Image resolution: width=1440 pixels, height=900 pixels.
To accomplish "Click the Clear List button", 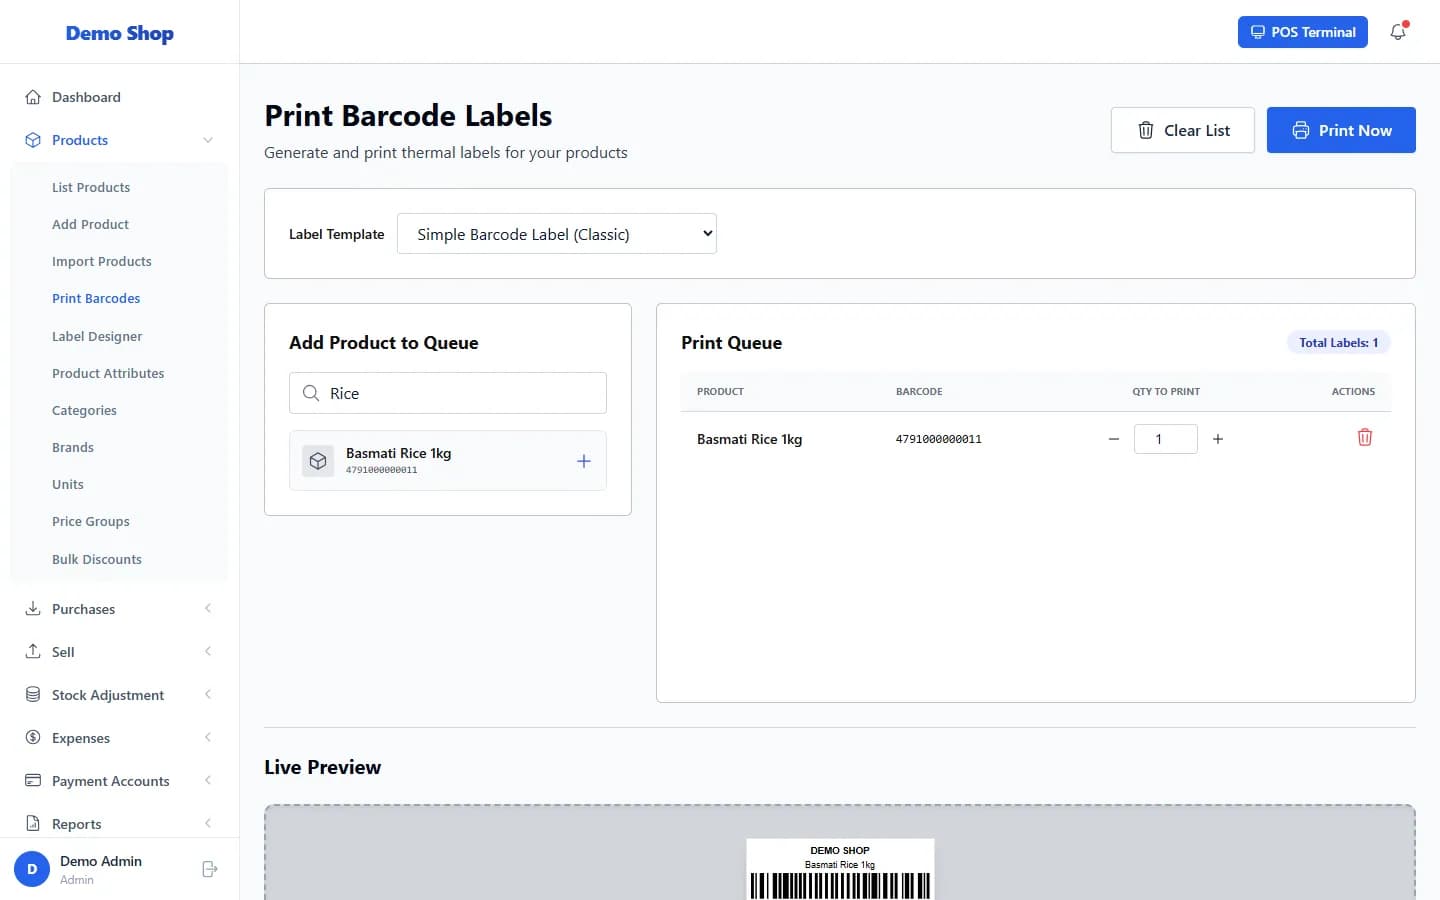I will coord(1182,130).
